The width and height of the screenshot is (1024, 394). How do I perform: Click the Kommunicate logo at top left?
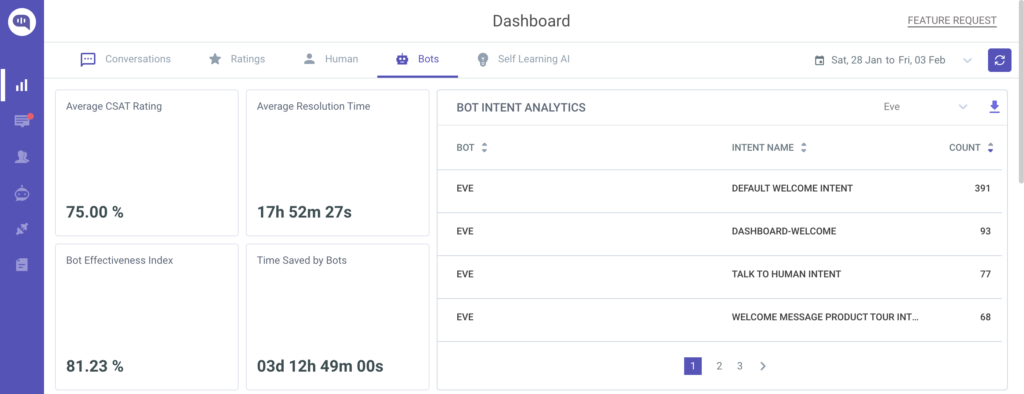tap(22, 22)
